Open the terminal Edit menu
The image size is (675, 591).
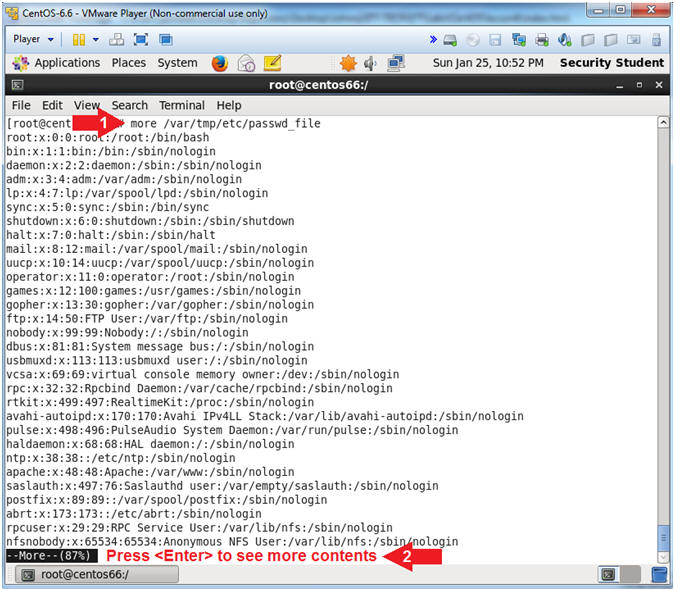tap(52, 105)
